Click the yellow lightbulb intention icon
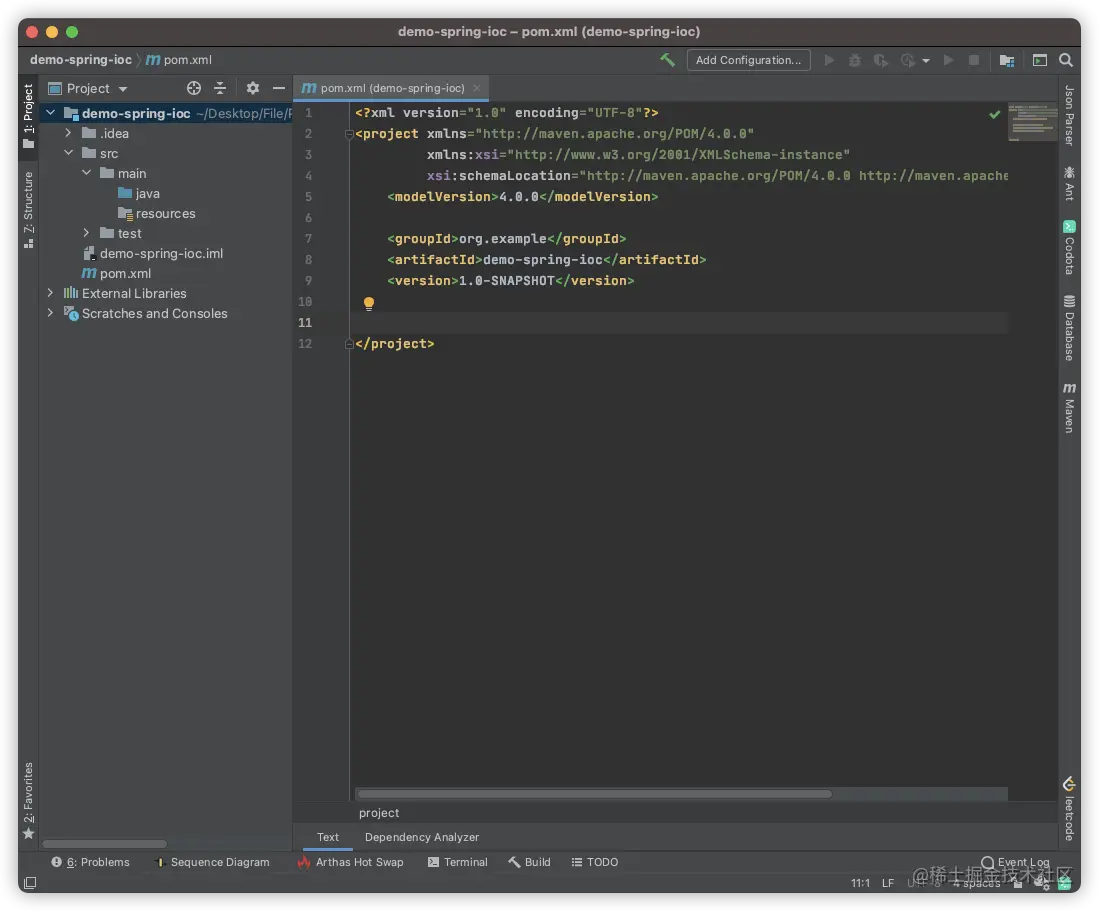The width and height of the screenshot is (1099, 911). [368, 303]
